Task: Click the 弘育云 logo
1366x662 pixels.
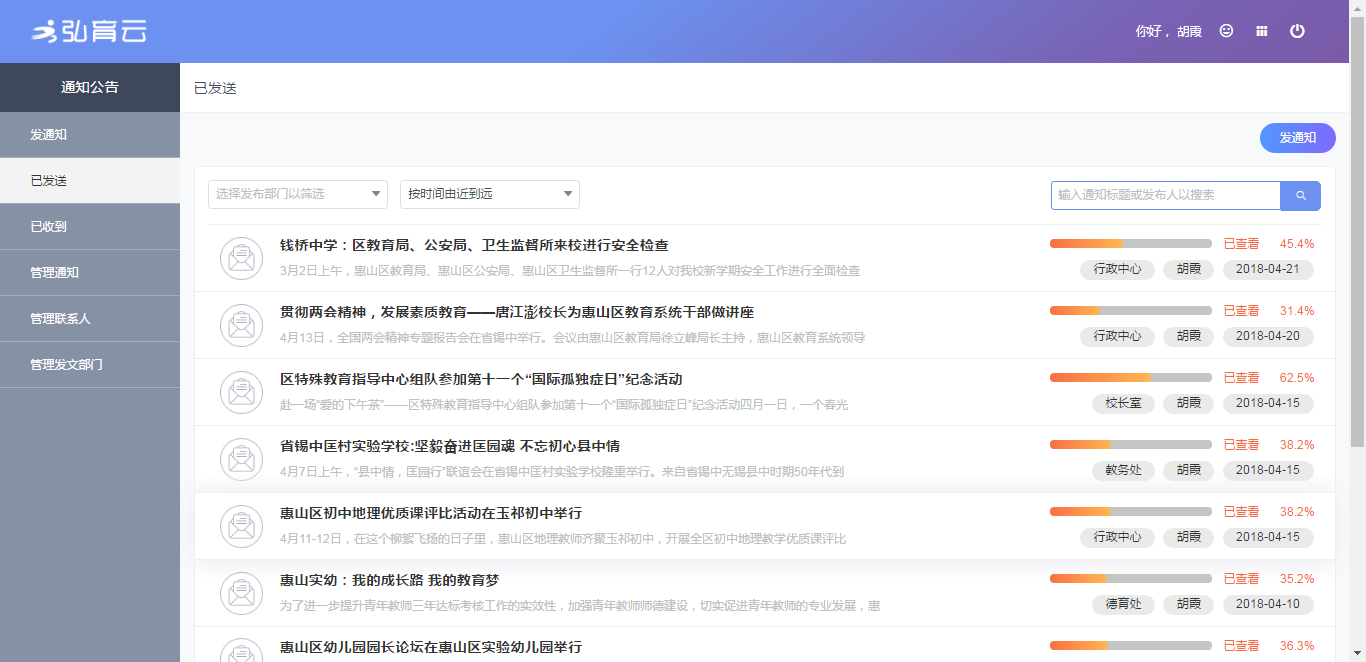Action: point(90,32)
